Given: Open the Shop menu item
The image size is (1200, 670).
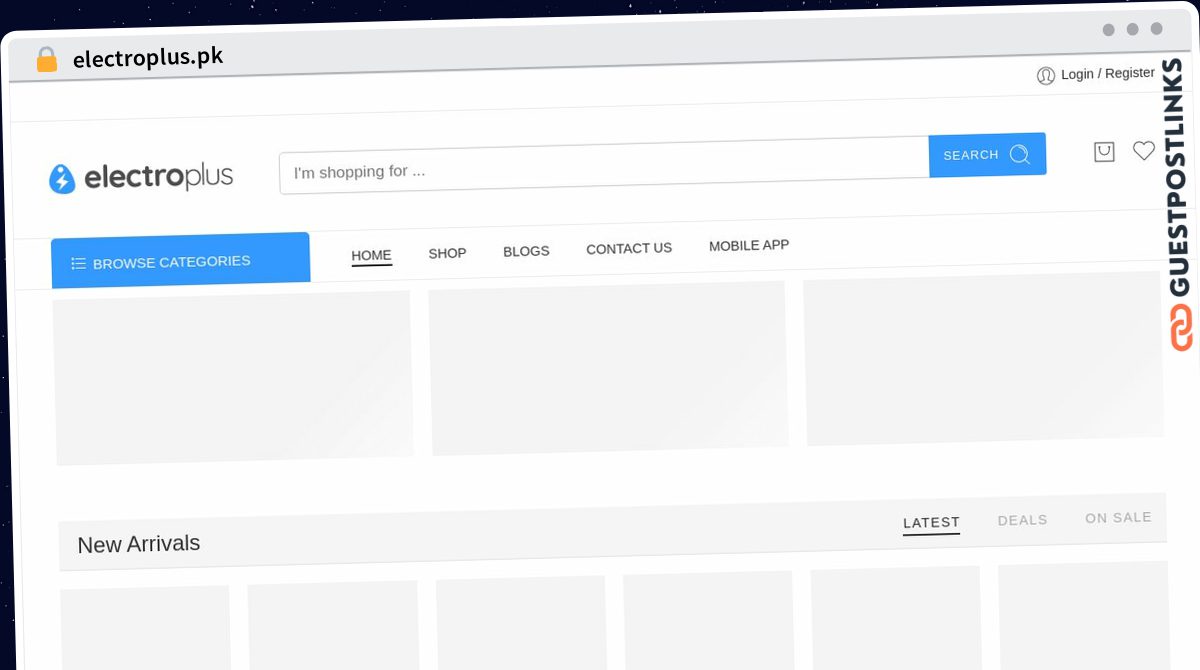Looking at the screenshot, I should coord(447,253).
